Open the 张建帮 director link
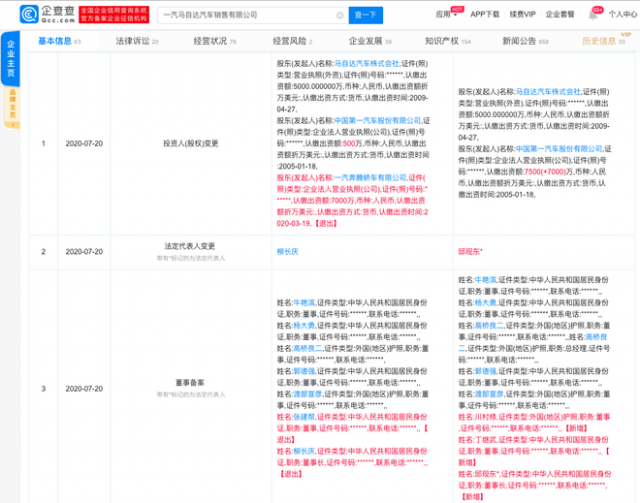640x503 pixels. (x=304, y=417)
